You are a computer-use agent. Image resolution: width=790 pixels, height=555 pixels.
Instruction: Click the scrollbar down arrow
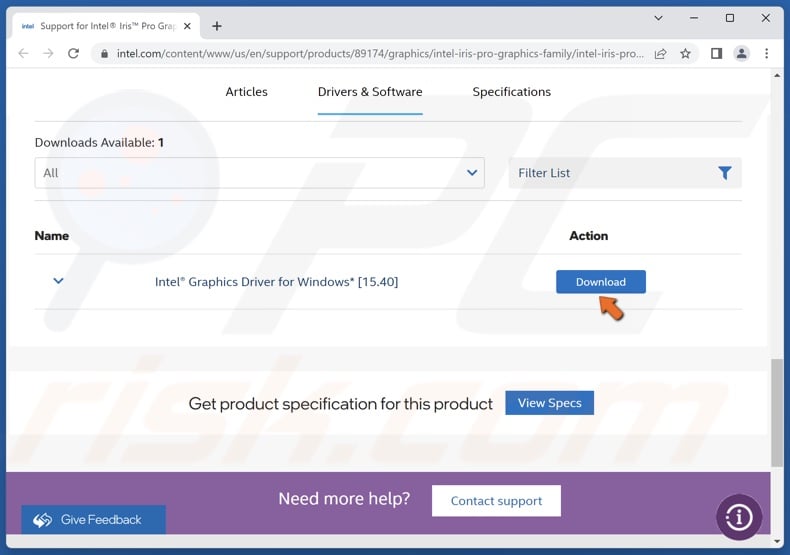(776, 541)
